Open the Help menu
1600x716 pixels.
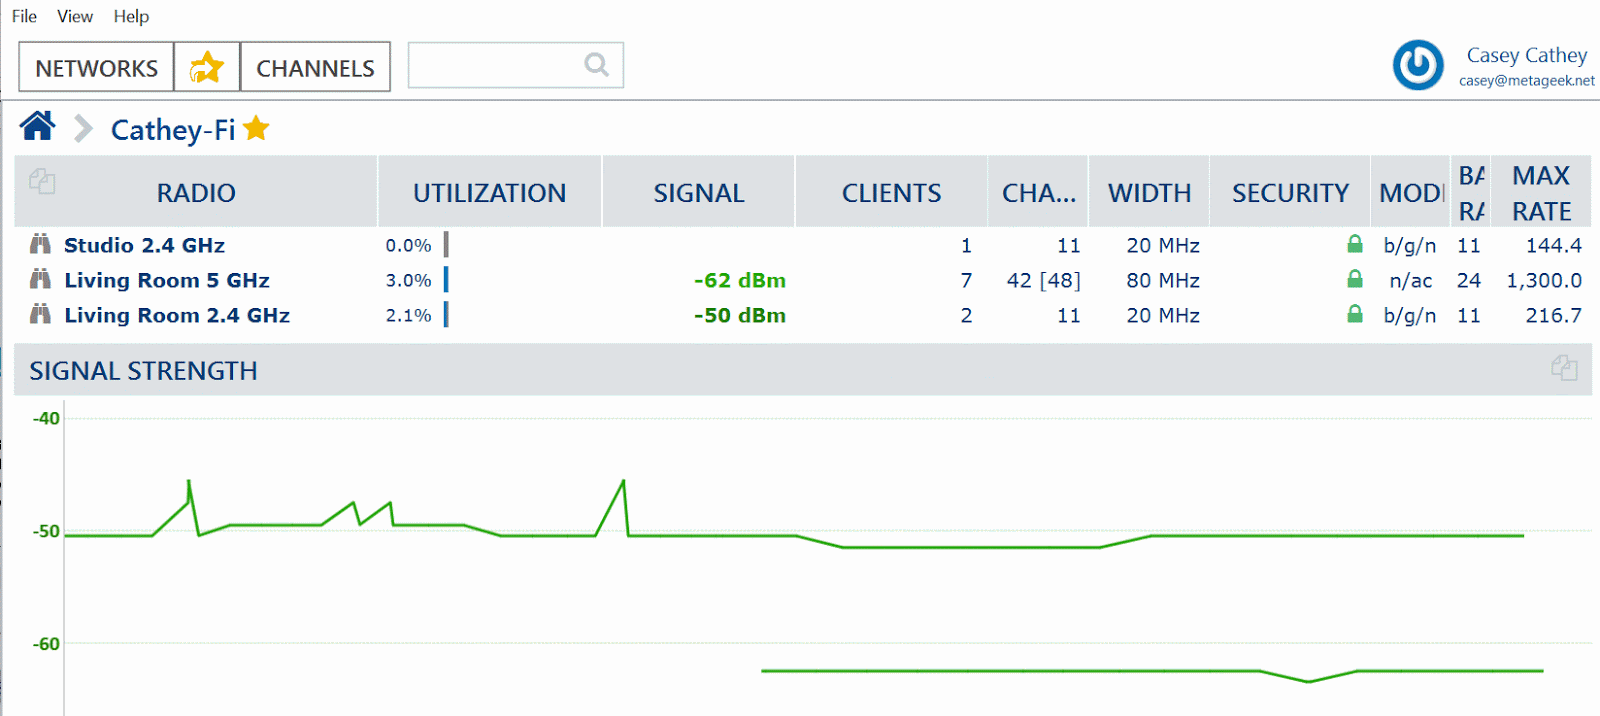pyautogui.click(x=131, y=16)
